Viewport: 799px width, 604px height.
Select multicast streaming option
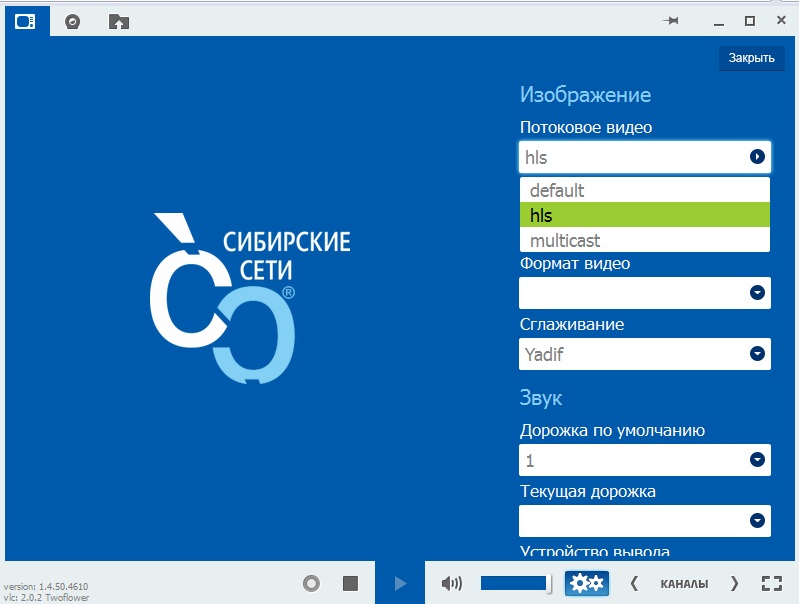645,239
